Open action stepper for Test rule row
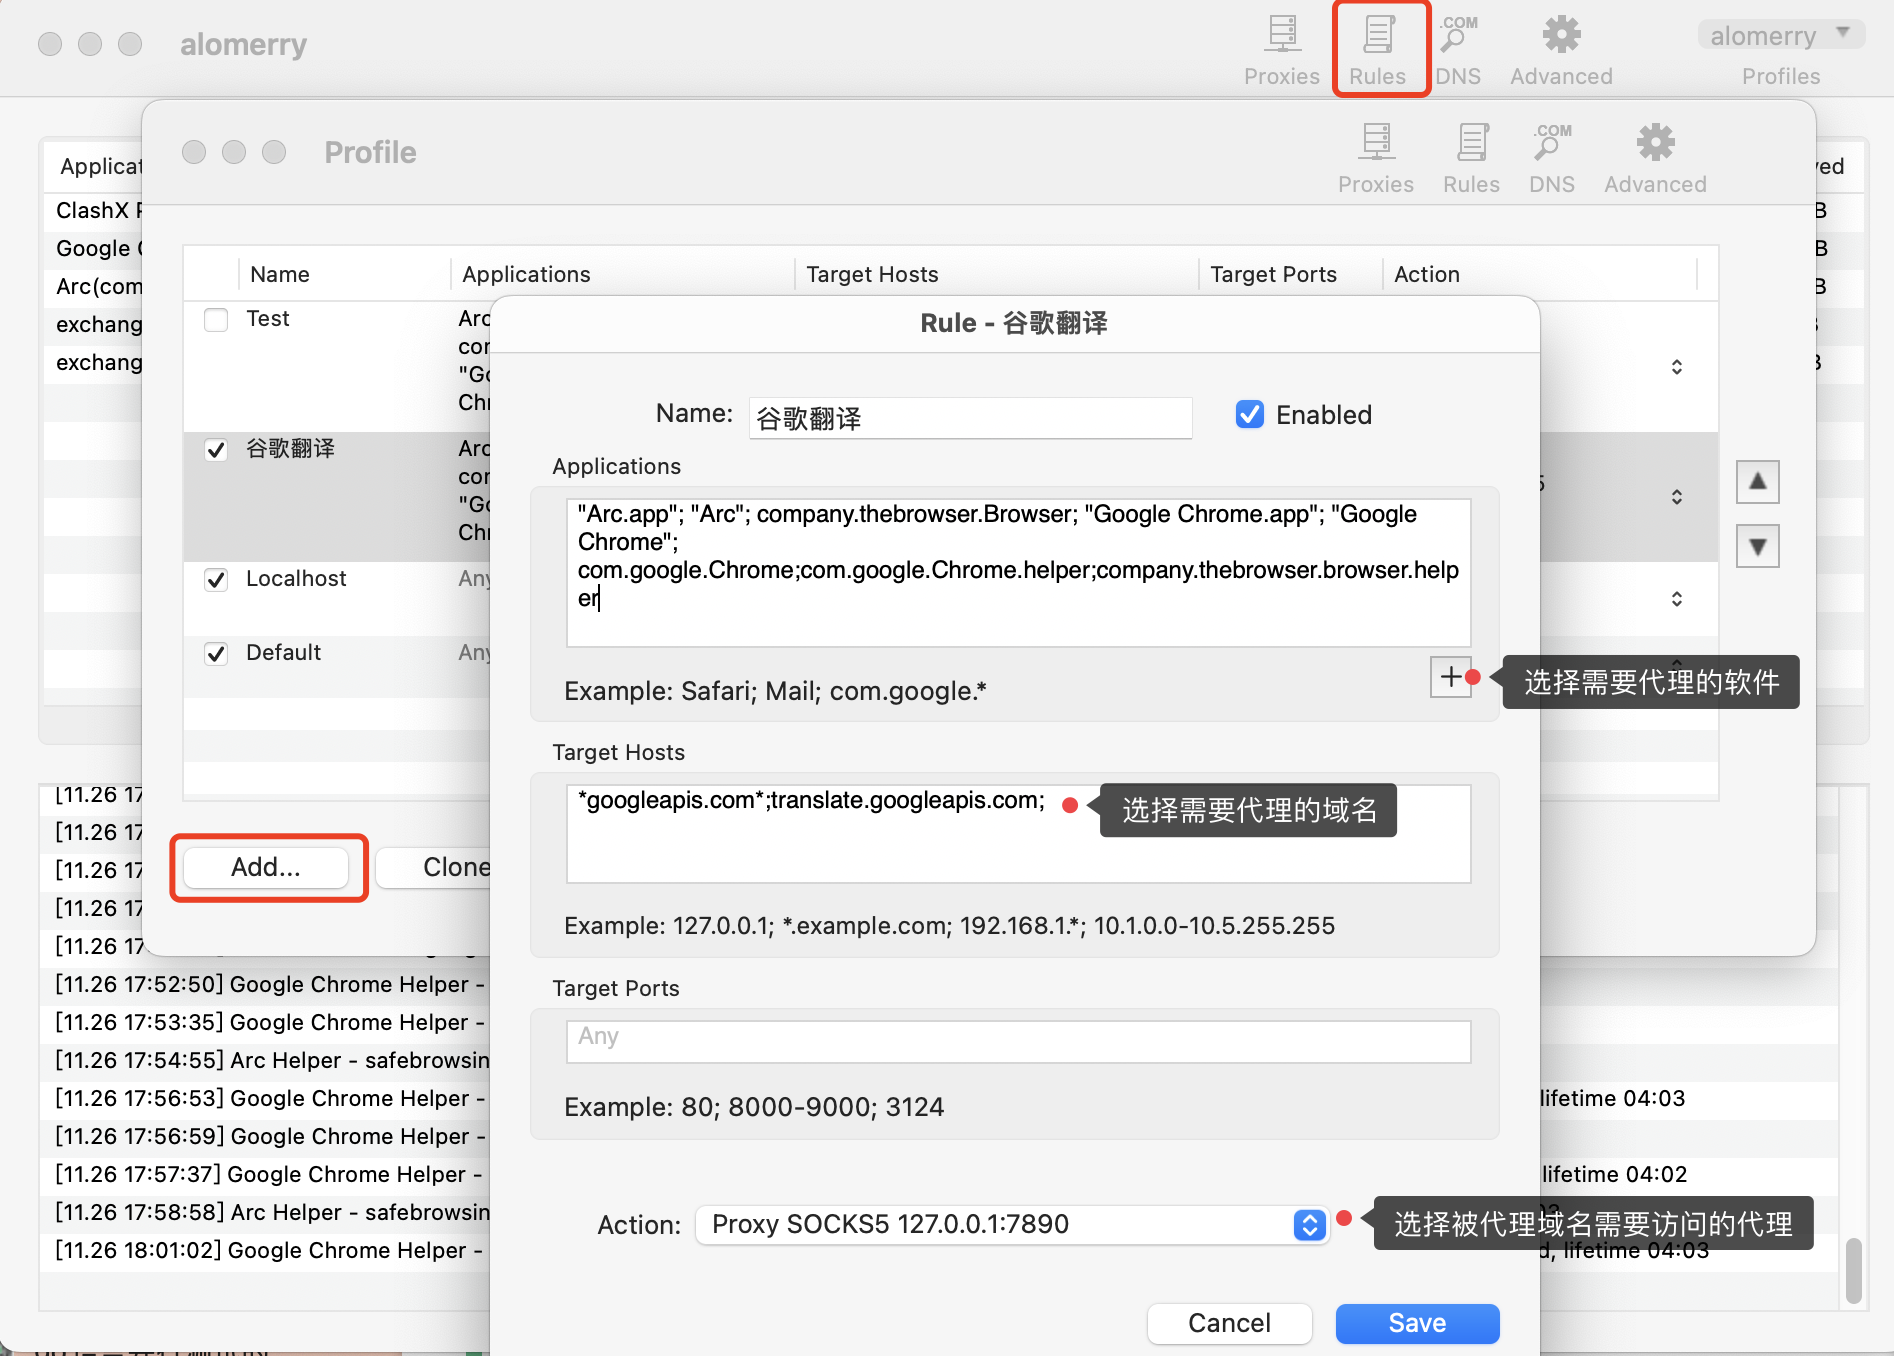1894x1356 pixels. coord(1677,367)
